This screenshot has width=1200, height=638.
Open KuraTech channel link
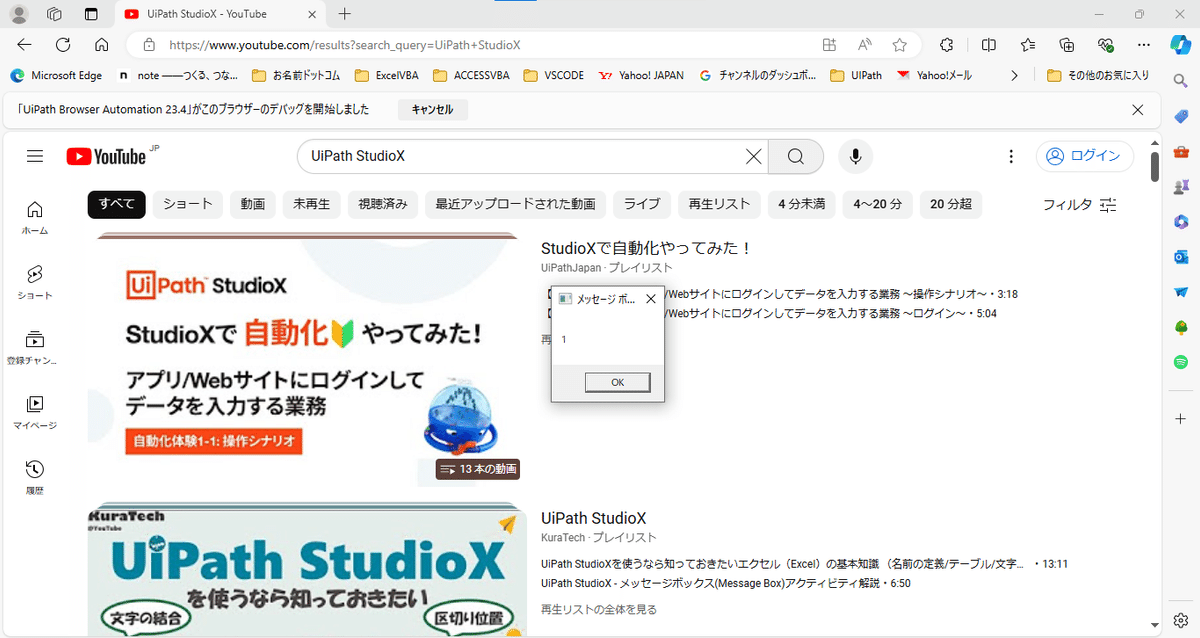(x=563, y=538)
